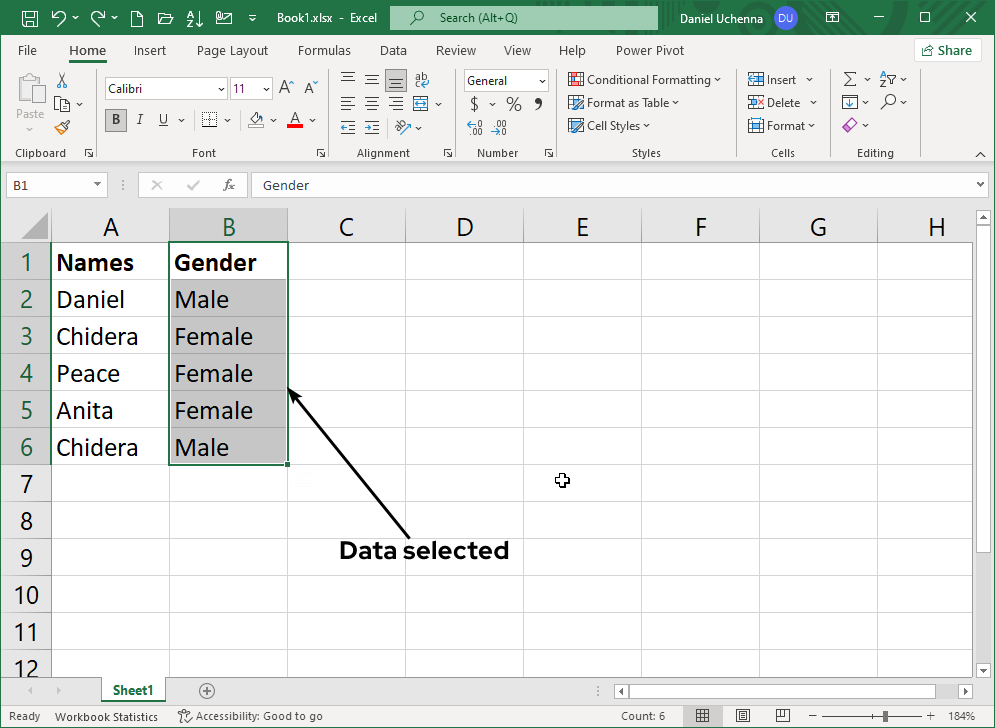The width and height of the screenshot is (995, 728).
Task: Open the AutoSum function
Action: point(851,78)
